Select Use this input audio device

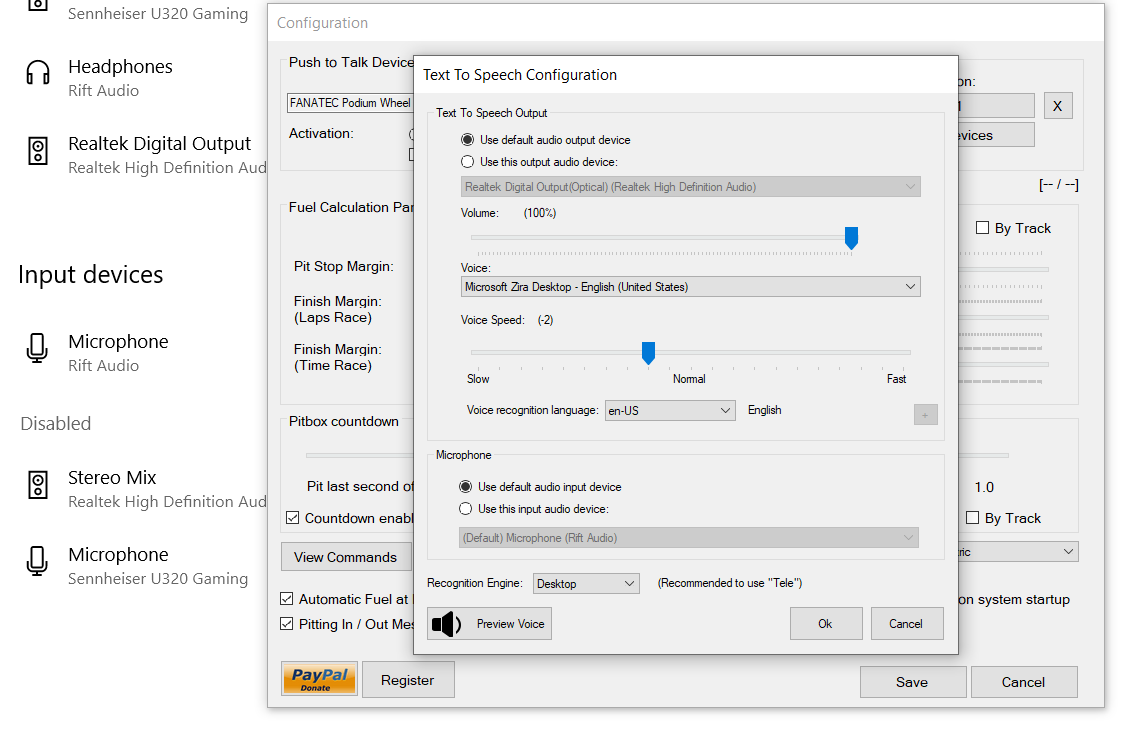[x=466, y=509]
